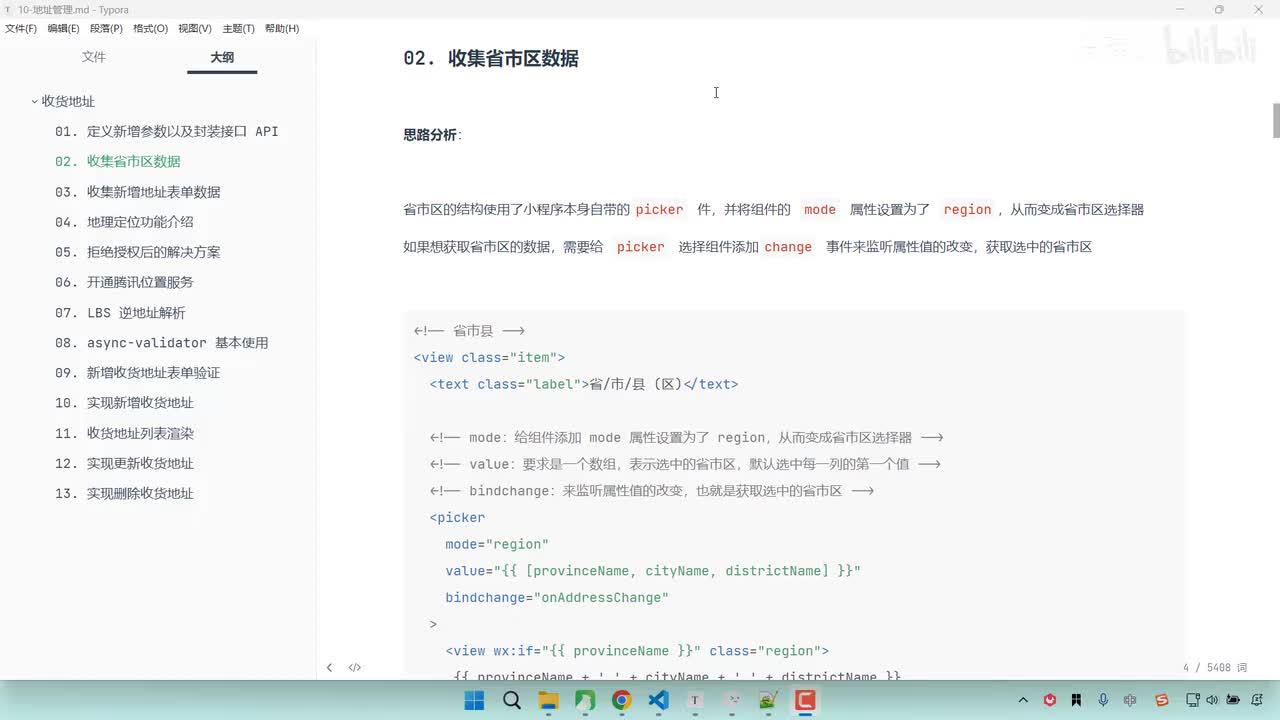Click the <view class="item"> code line
Viewport: 1280px width, 720px height.
pyautogui.click(x=489, y=357)
